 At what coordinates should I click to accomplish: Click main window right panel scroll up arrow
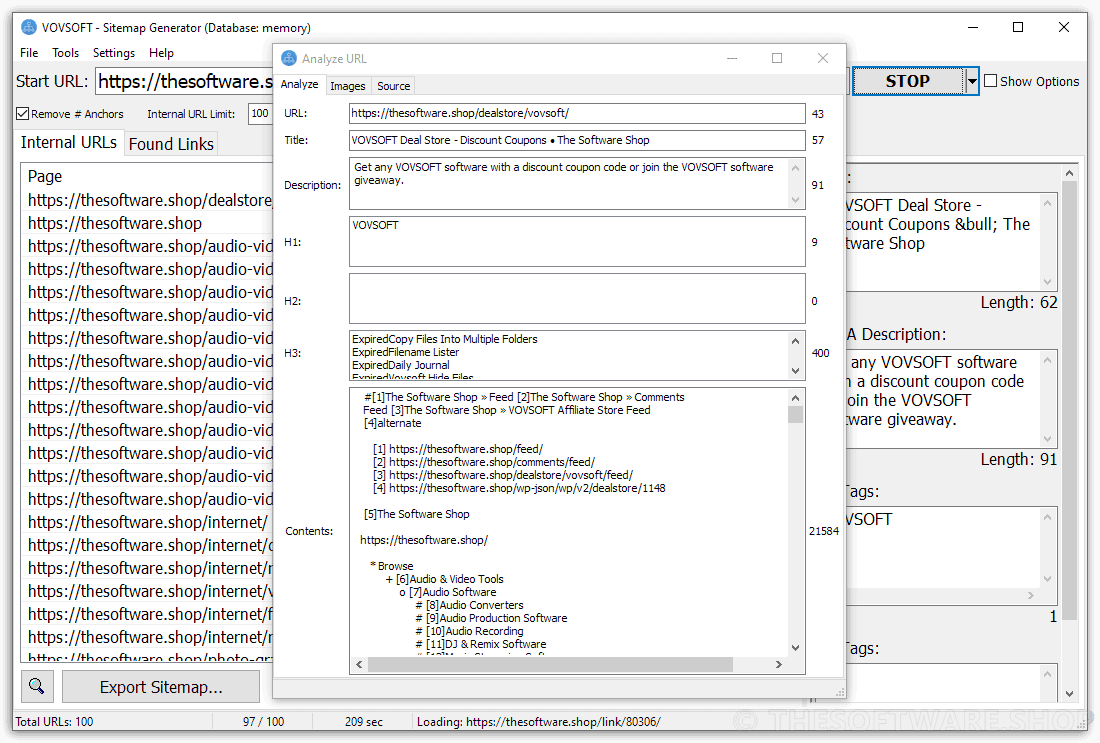coord(1069,173)
